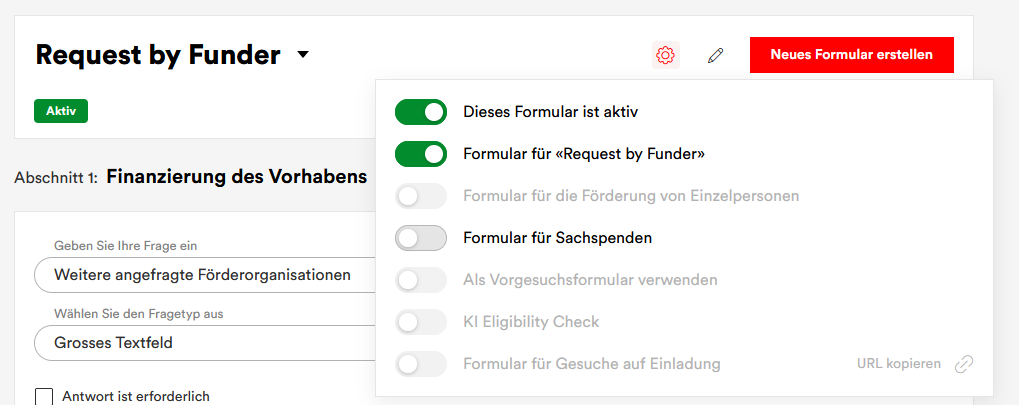Viewport: 1019px width, 405px height.
Task: Check the 'Antwort ist erforderlich' checkbox
Action: [44, 397]
